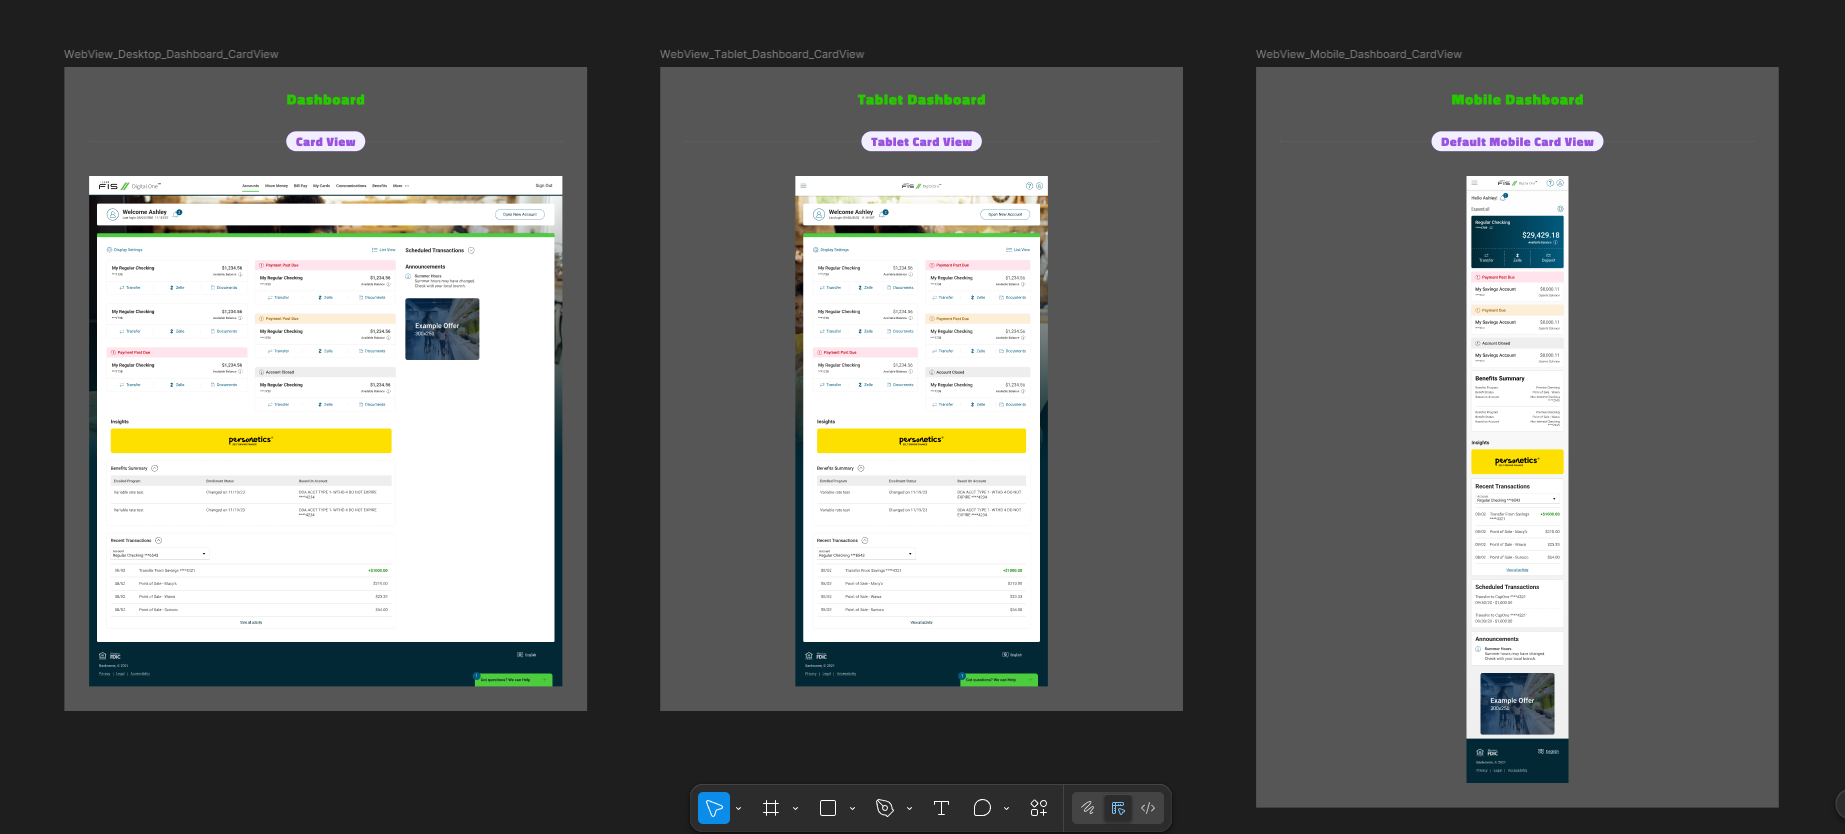The width and height of the screenshot is (1845, 834).
Task: Click the $29,429.18 Regular Checking card in mobile mockup
Action: 1517,241
